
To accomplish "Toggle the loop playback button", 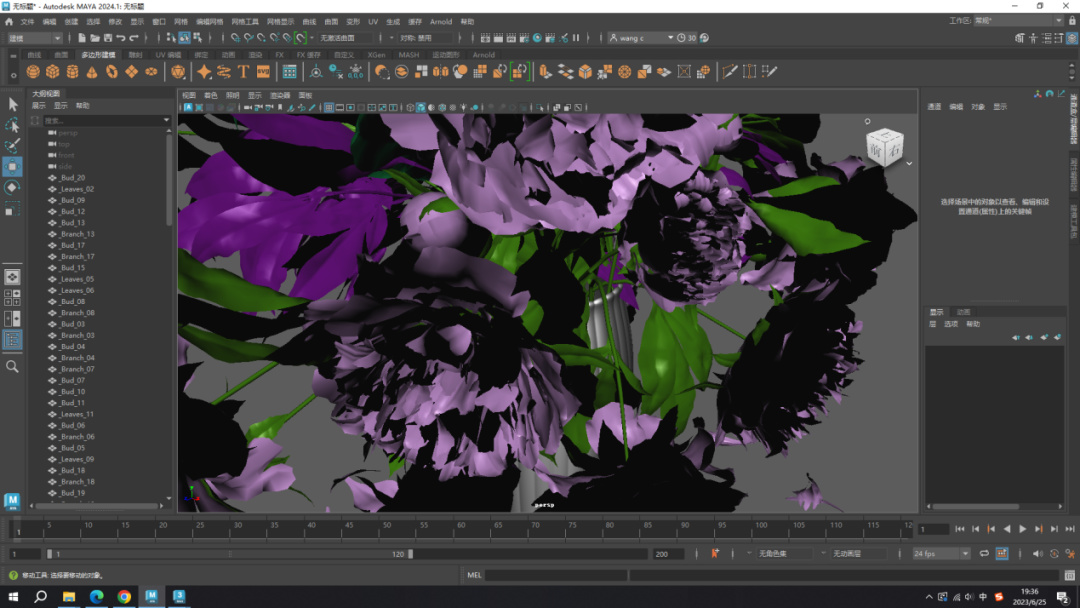I will pos(984,553).
